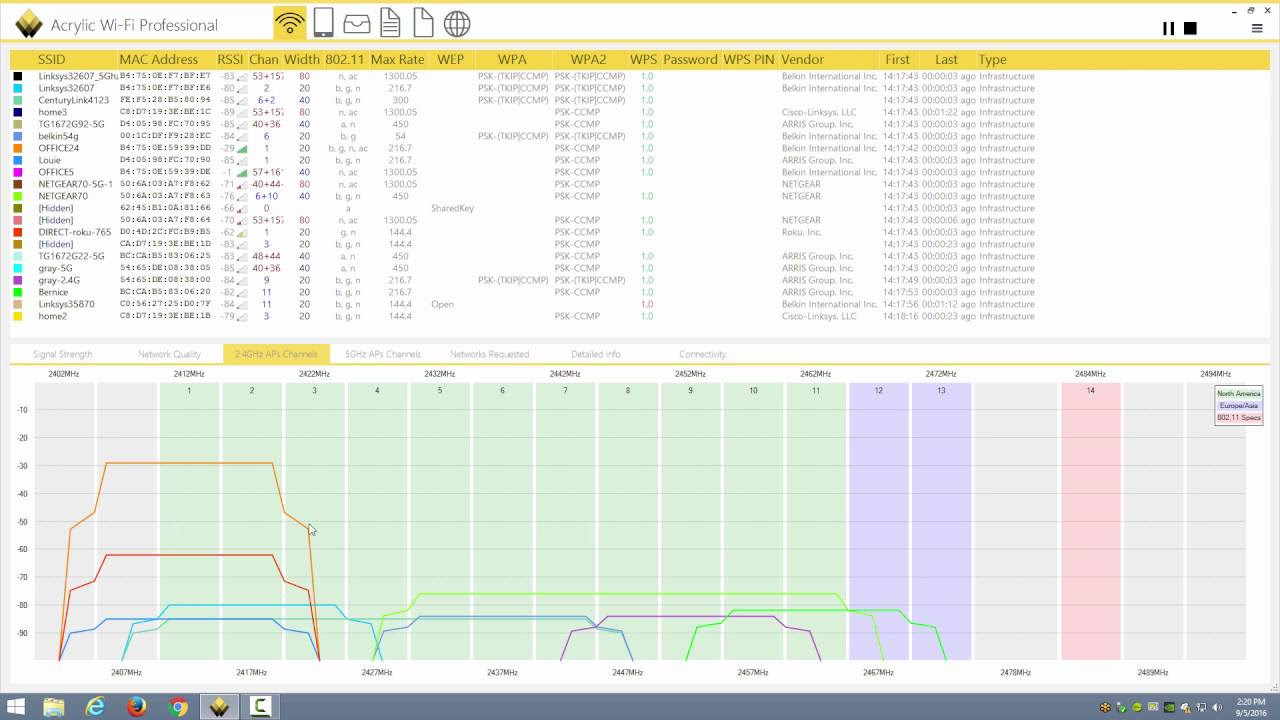This screenshot has width=1280, height=720.
Task: Open the stations device (phone) view icon
Action: pos(323,23)
